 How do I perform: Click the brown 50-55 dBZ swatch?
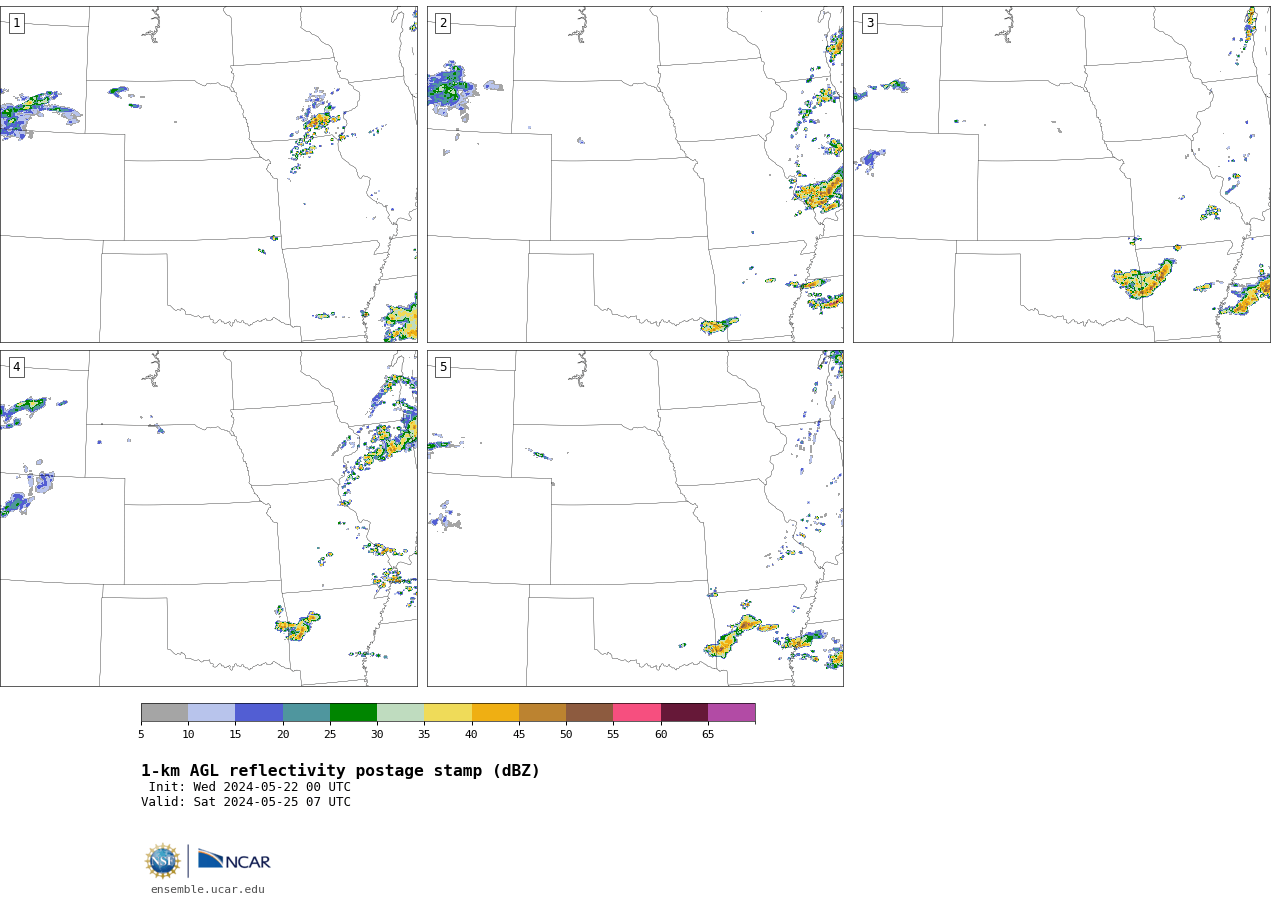(590, 713)
